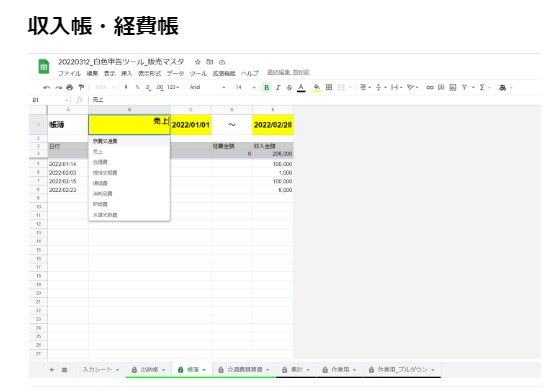This screenshot has width=549, height=391.
Task: Open vertical align options
Action: [380, 88]
